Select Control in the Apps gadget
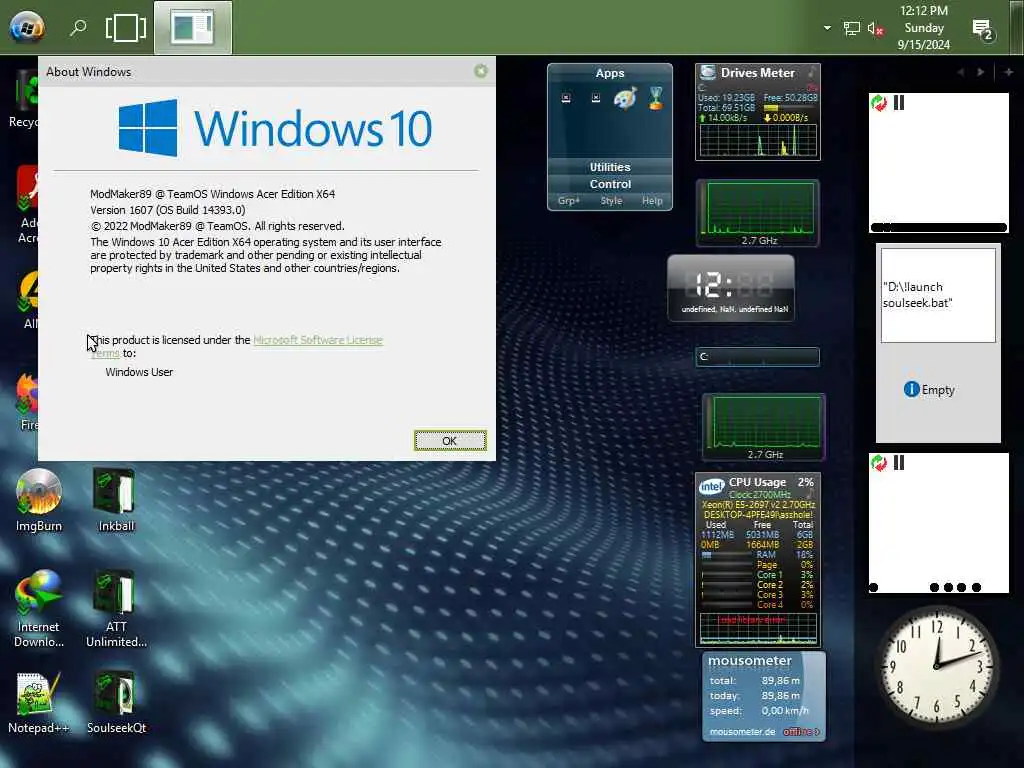Image resolution: width=1024 pixels, height=768 pixels. [610, 184]
